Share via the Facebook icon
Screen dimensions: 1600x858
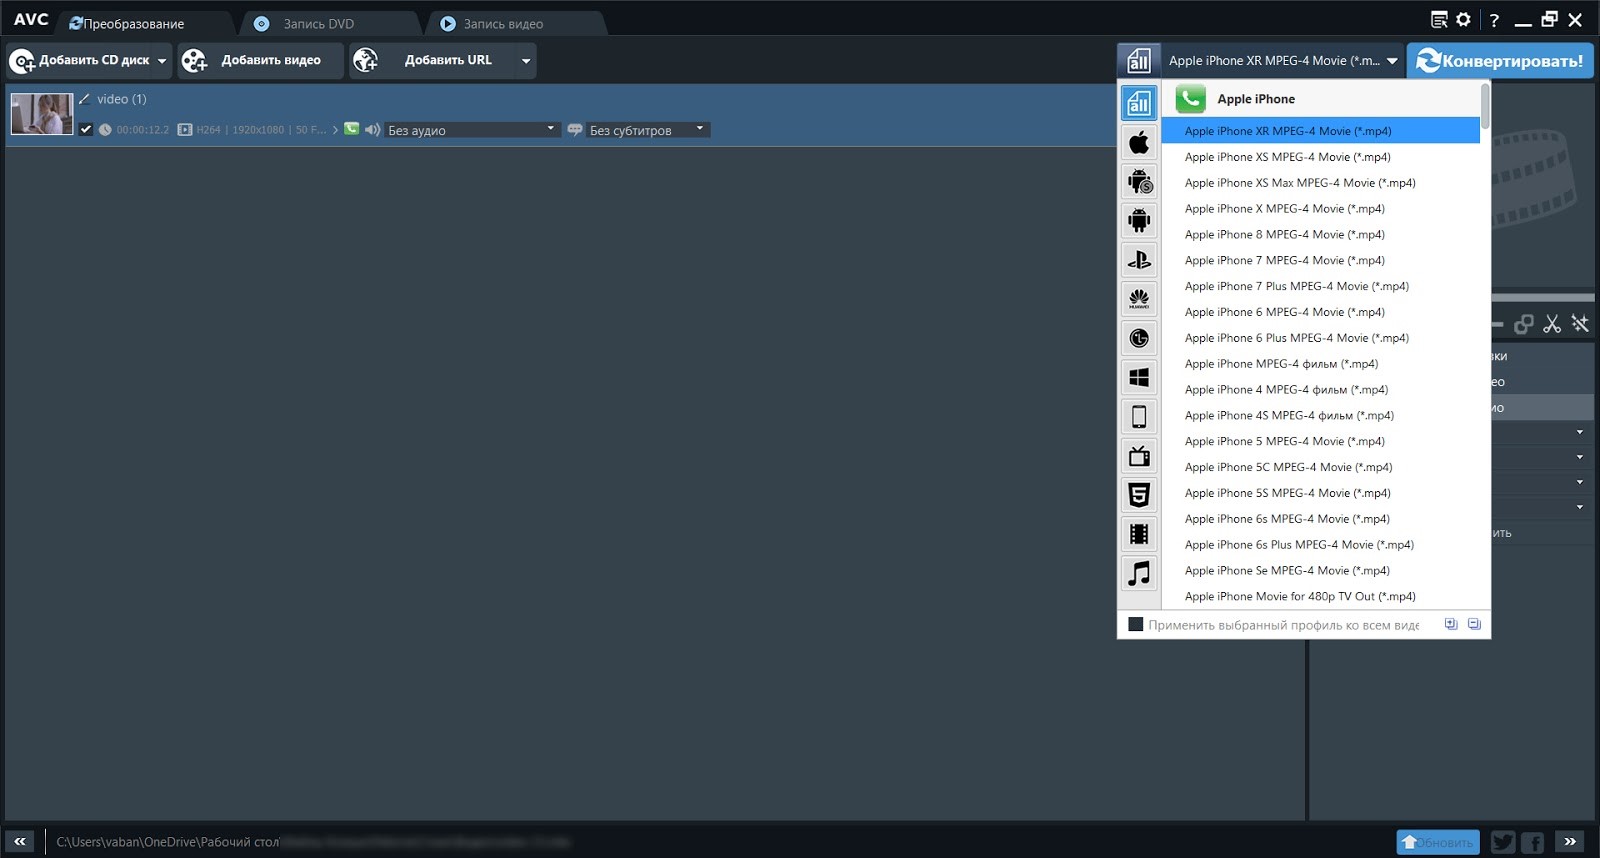[x=1532, y=842]
